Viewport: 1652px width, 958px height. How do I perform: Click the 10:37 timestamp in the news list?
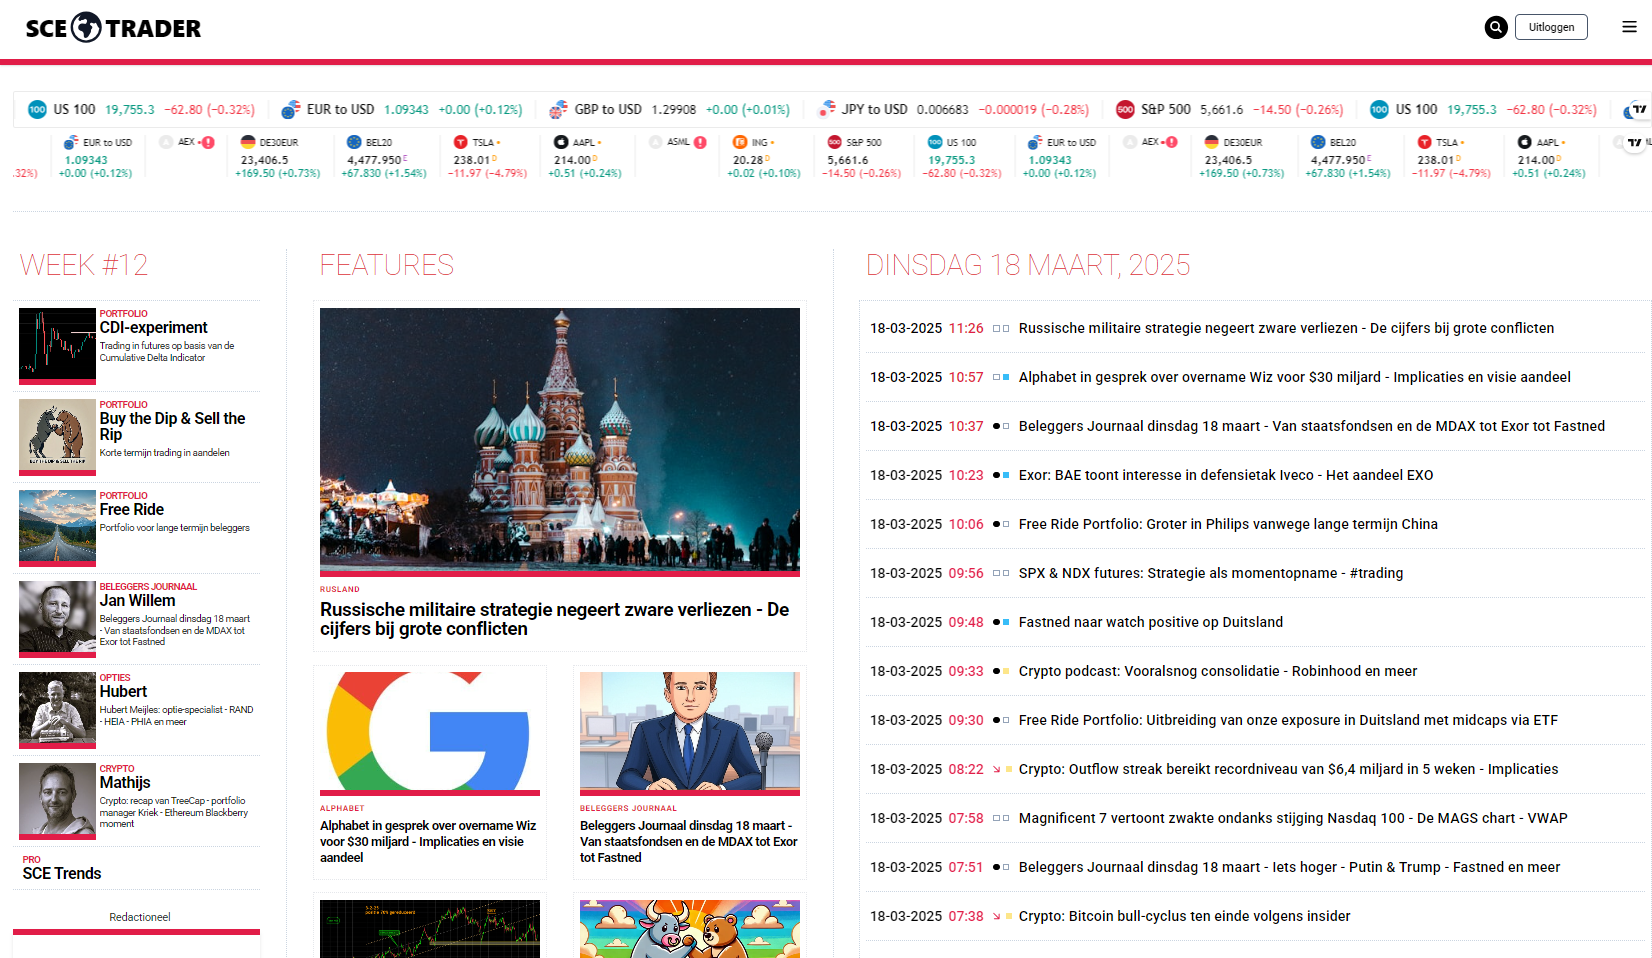click(x=966, y=426)
